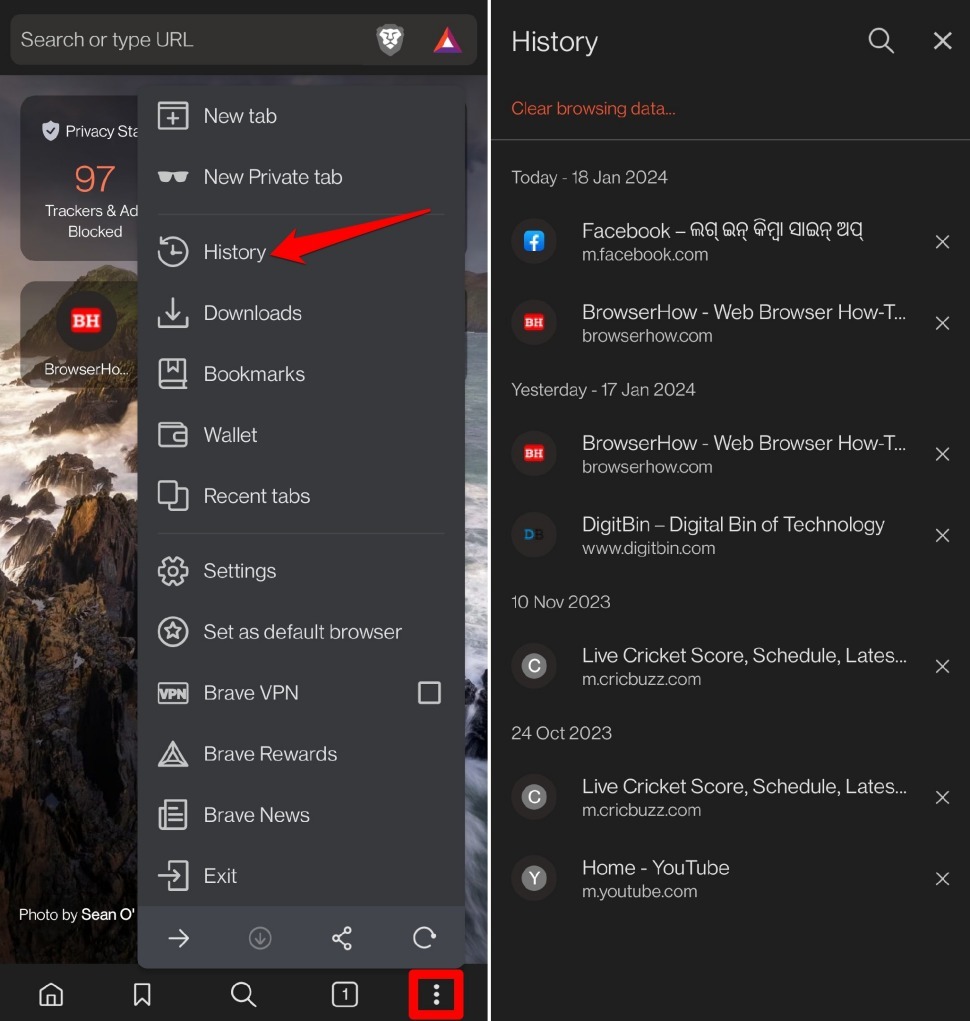Tap the download page icon in menu footer
The image size is (970, 1021).
(260, 938)
